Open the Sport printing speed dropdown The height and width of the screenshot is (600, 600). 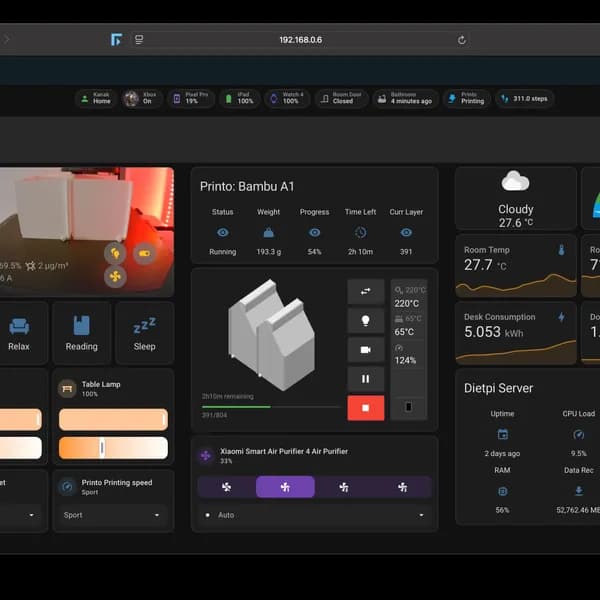[x=113, y=515]
